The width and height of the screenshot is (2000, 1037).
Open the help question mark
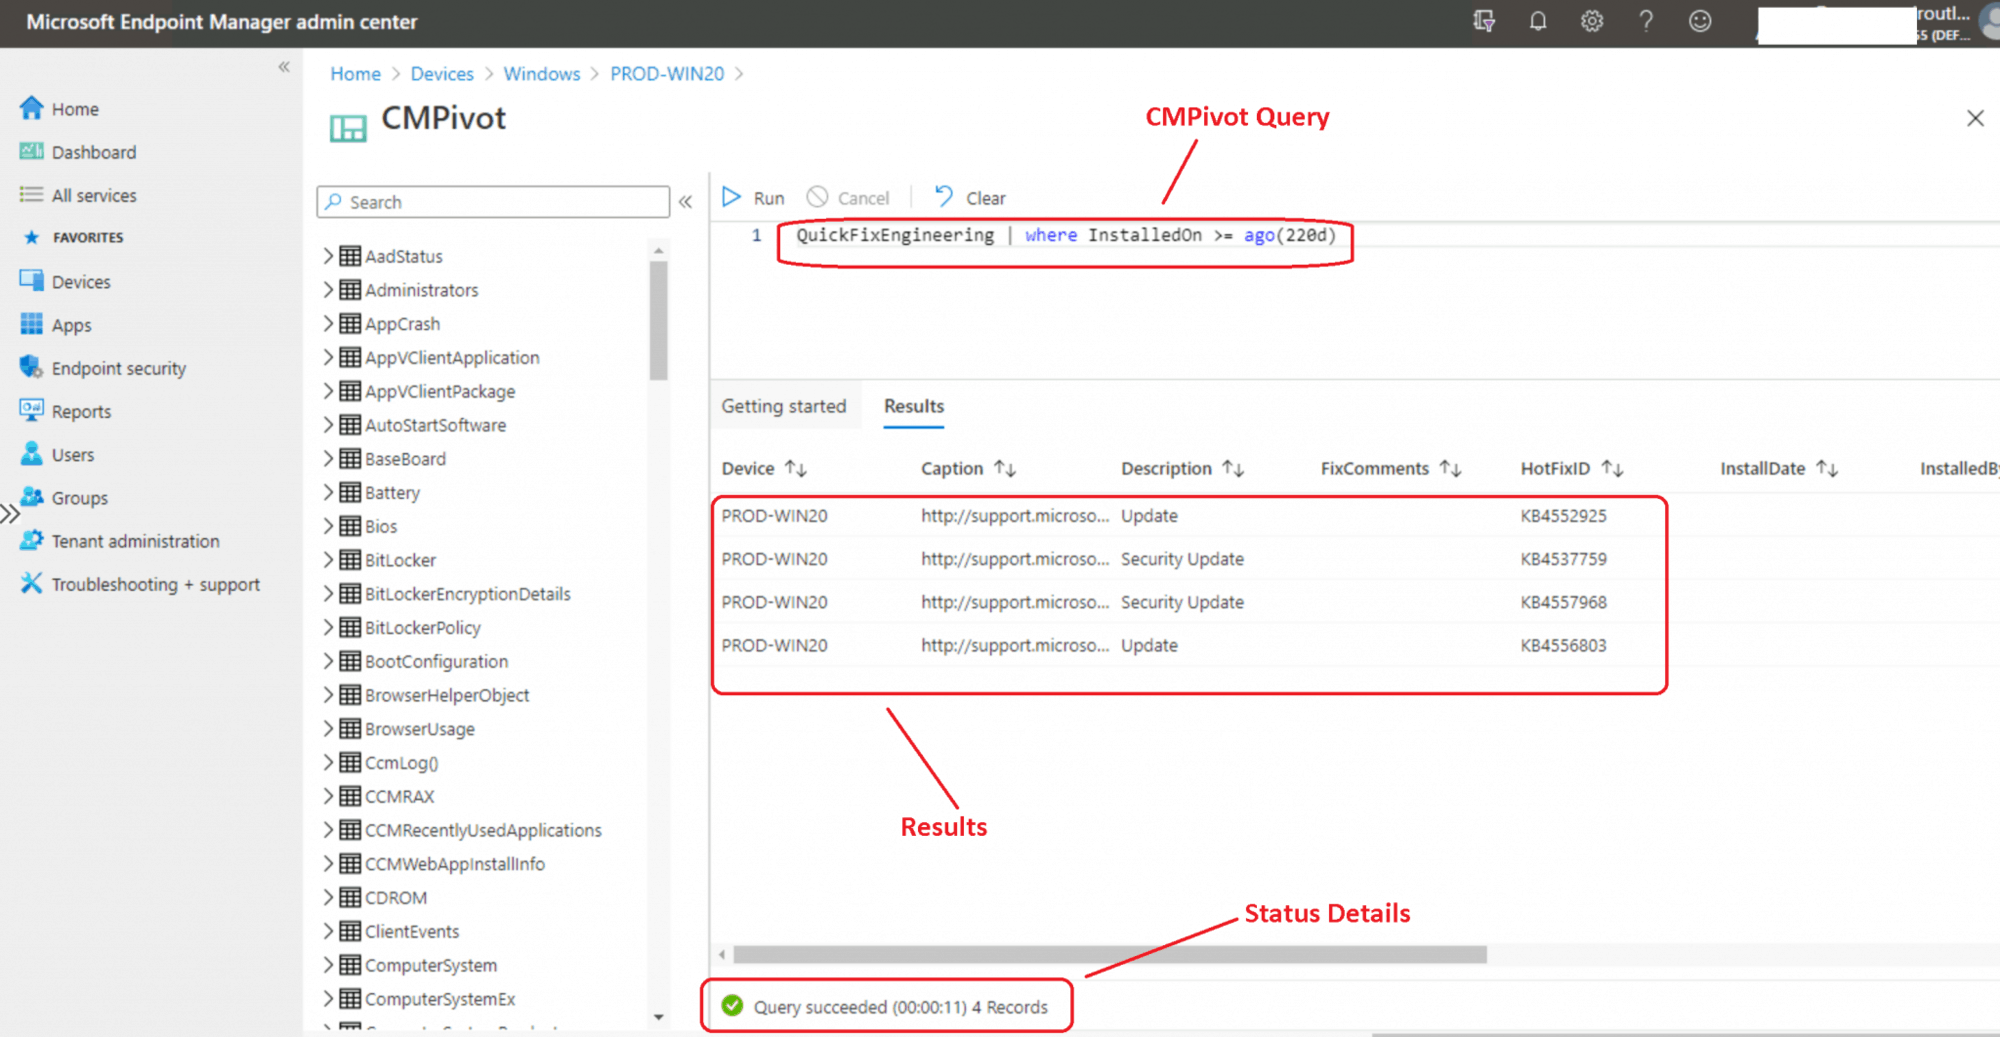[x=1646, y=21]
